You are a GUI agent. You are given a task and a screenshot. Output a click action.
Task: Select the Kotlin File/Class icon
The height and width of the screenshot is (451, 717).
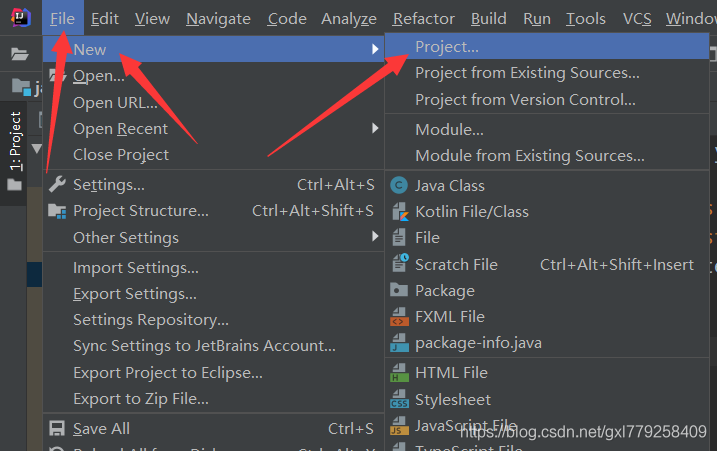(x=399, y=211)
